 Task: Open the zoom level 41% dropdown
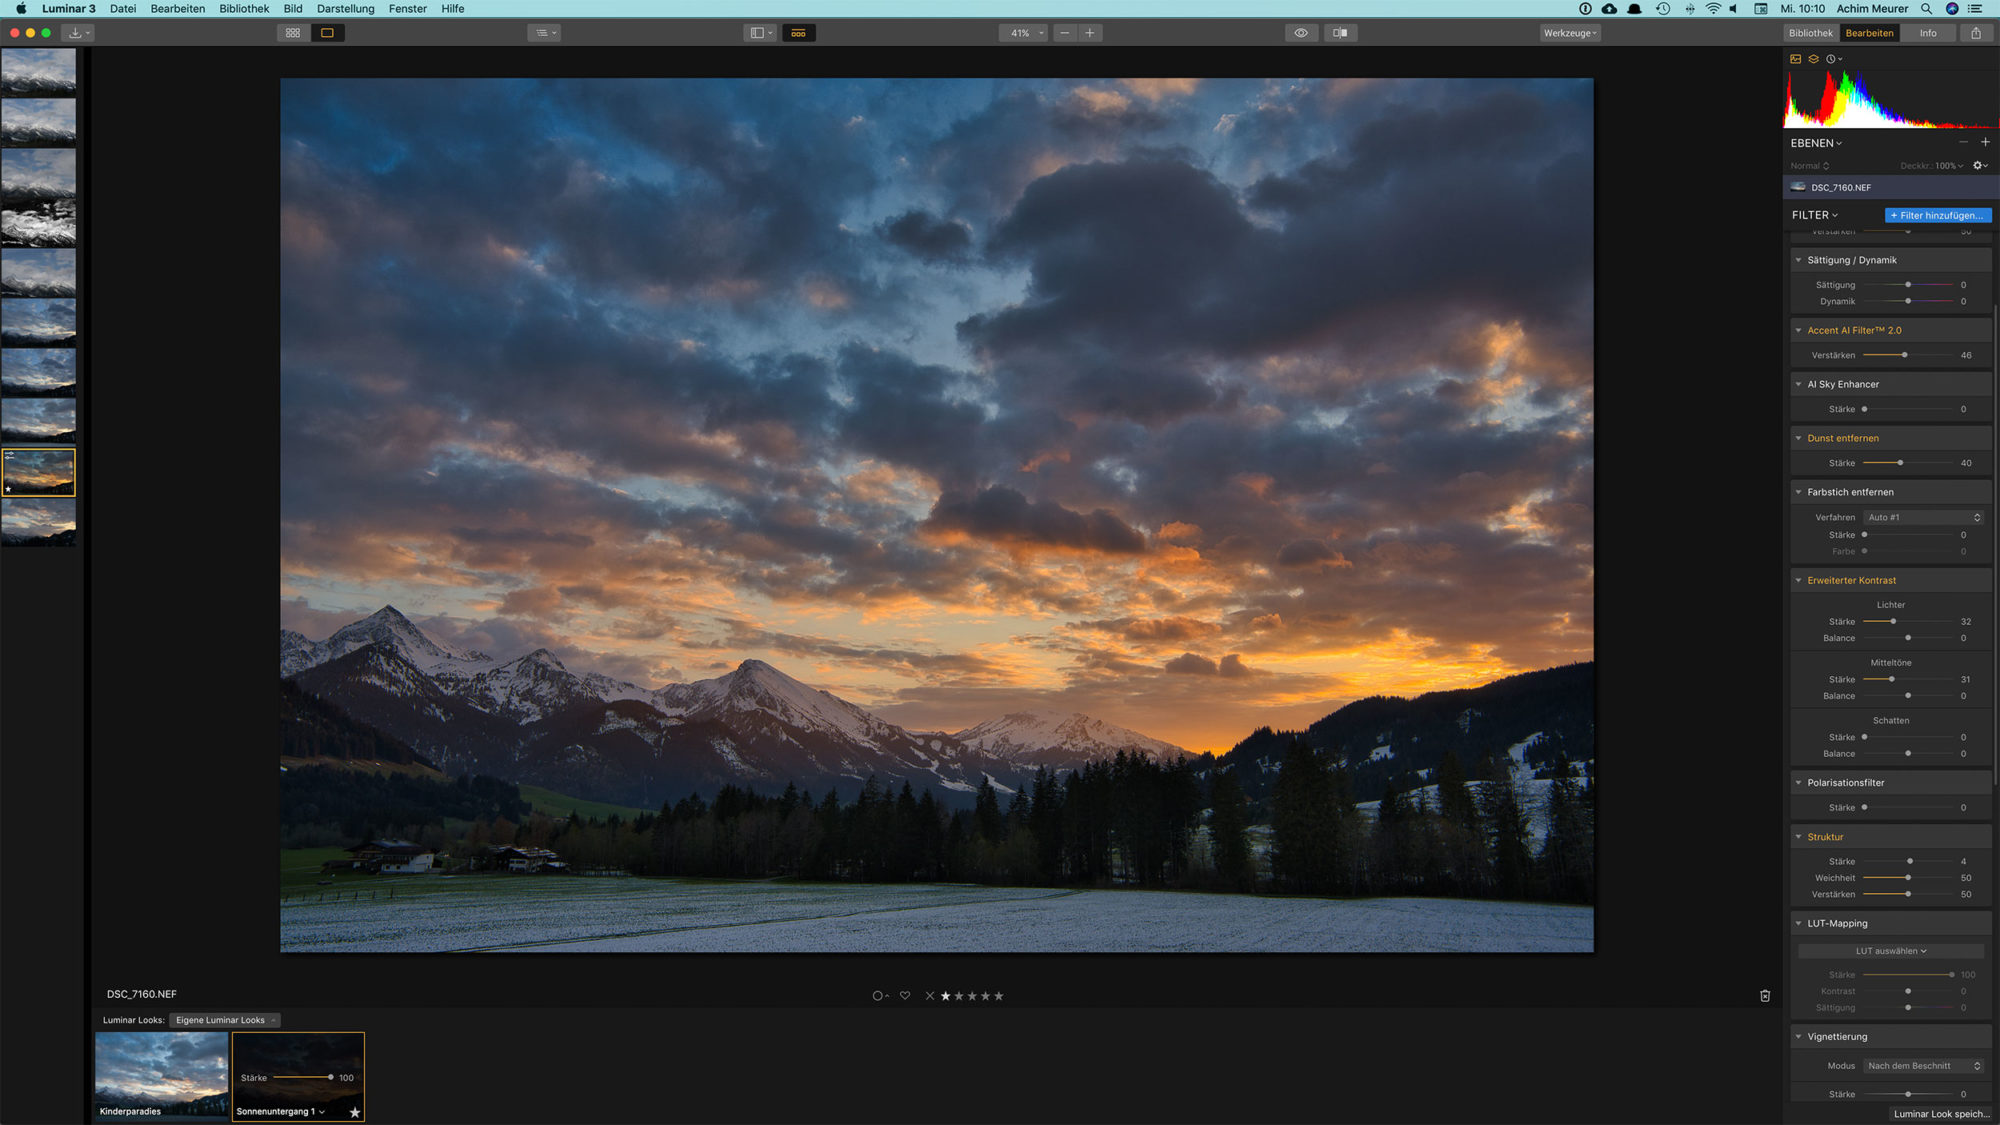[1023, 33]
